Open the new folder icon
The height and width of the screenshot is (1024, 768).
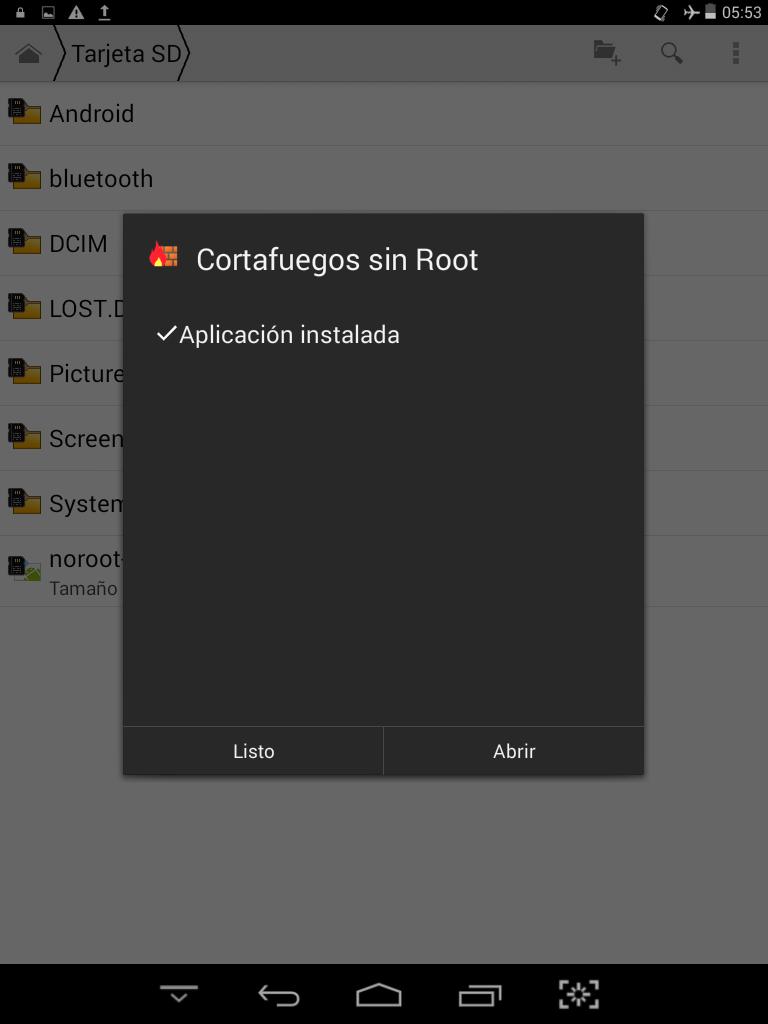(x=607, y=53)
